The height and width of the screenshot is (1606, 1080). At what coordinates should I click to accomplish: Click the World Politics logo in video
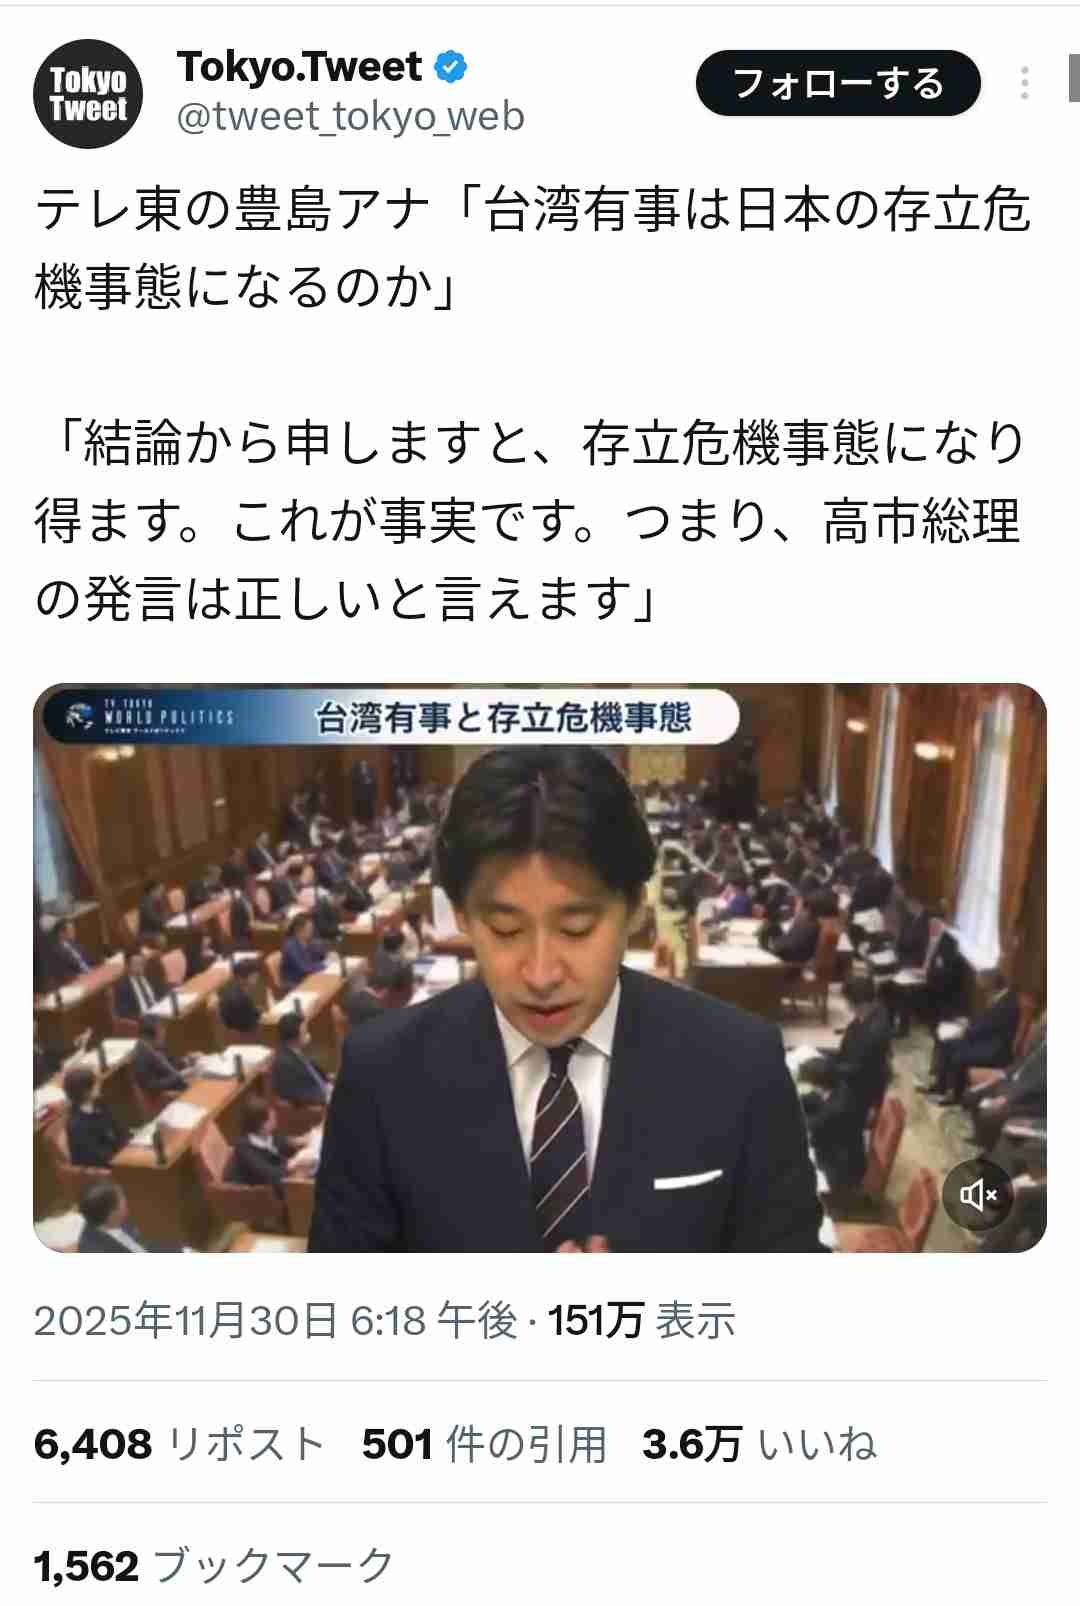point(148,716)
